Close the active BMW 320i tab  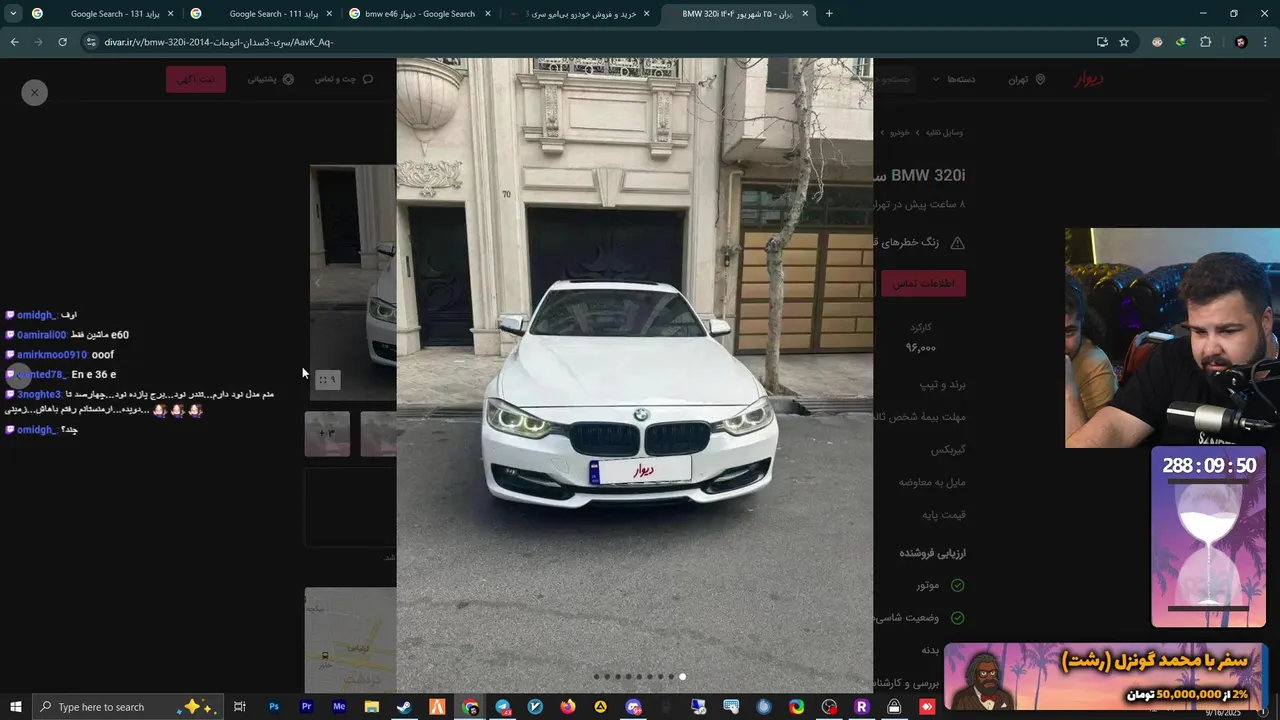pos(806,14)
